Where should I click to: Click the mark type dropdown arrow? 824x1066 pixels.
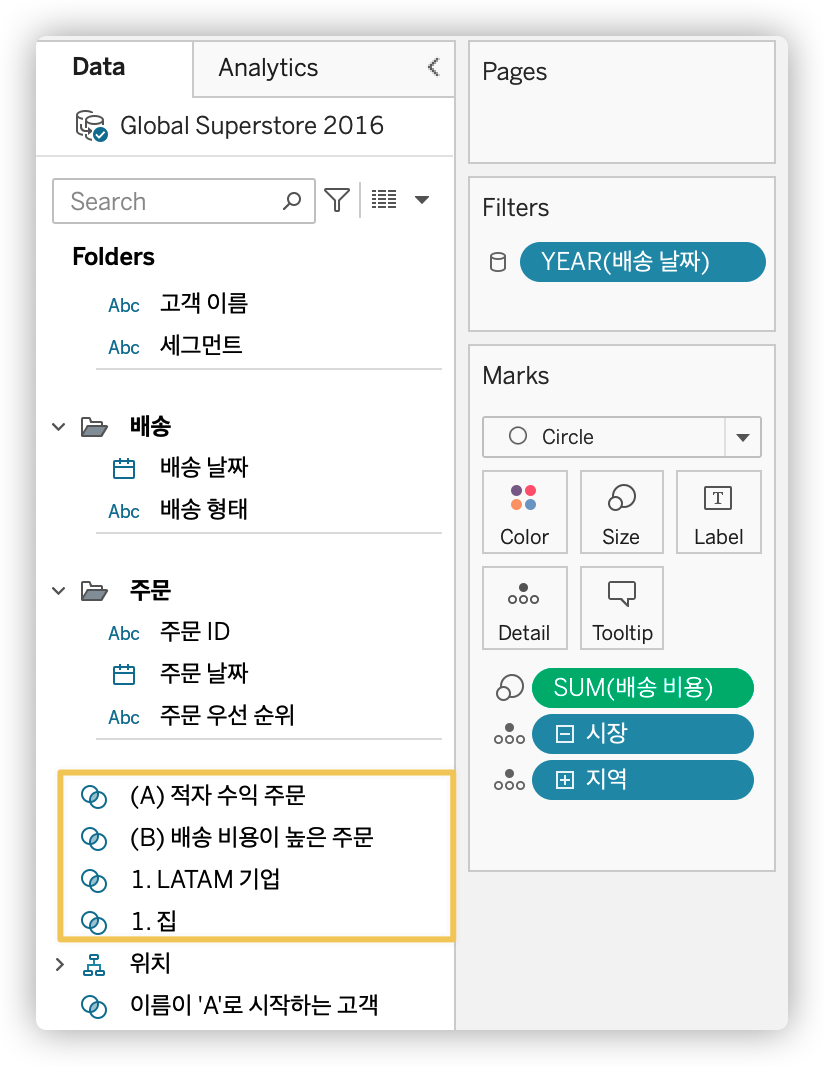coord(743,437)
